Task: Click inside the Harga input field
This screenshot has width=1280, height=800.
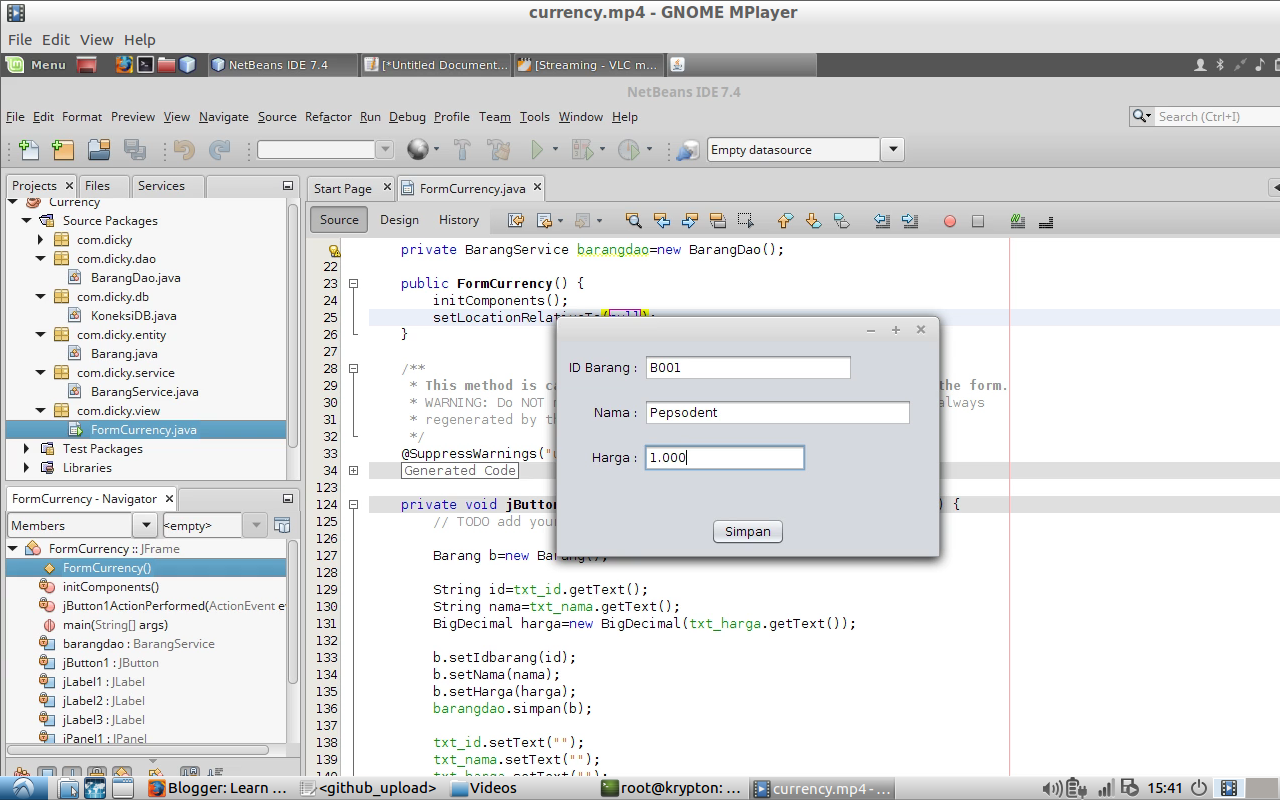Action: click(724, 457)
